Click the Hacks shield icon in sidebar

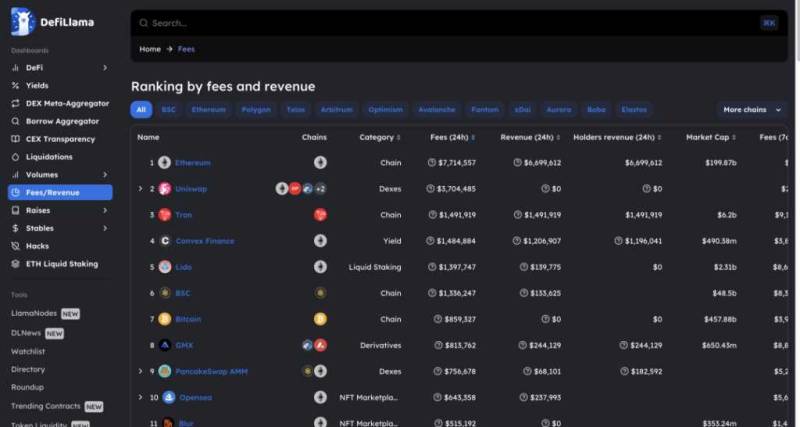coord(15,246)
